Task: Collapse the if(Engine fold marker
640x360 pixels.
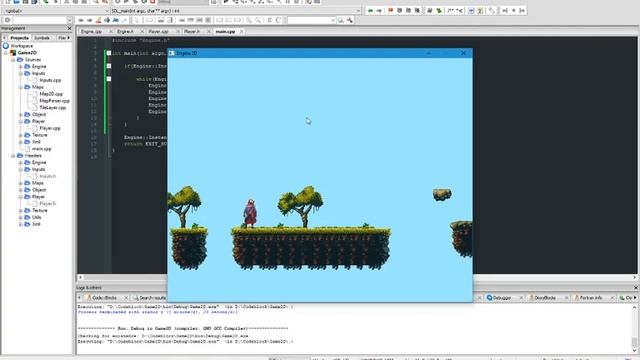Action: (x=109, y=66)
